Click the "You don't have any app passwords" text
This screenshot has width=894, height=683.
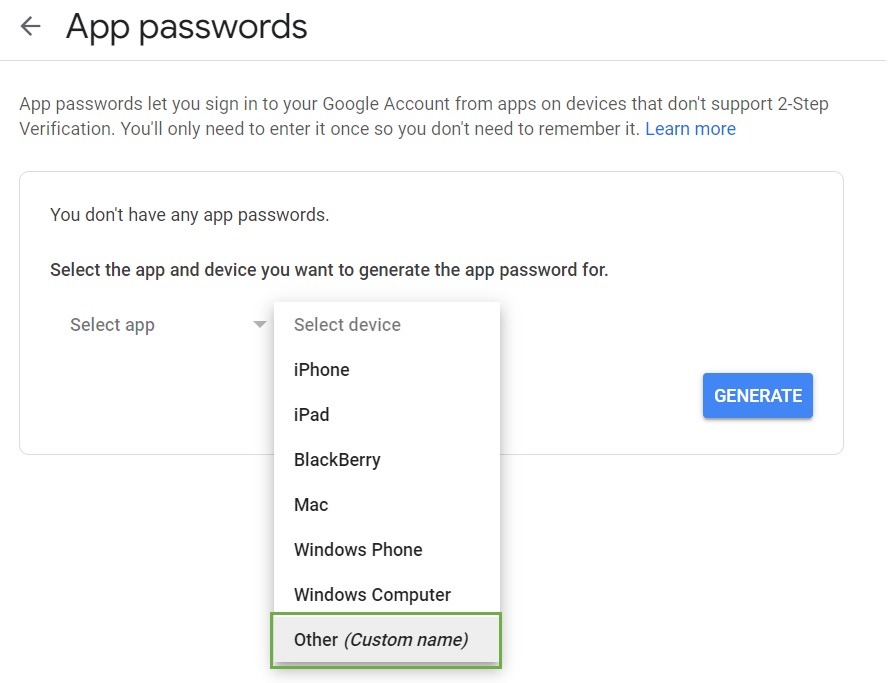[190, 214]
